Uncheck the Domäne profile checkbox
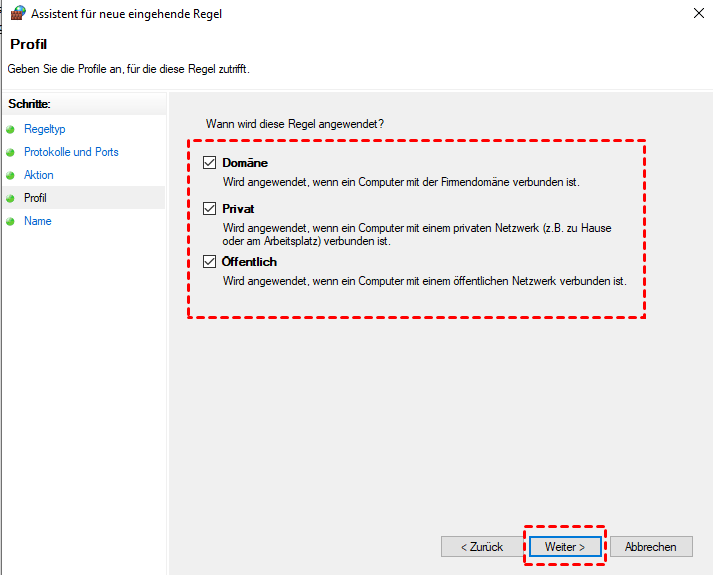Viewport: 713px width, 575px height. (x=209, y=163)
